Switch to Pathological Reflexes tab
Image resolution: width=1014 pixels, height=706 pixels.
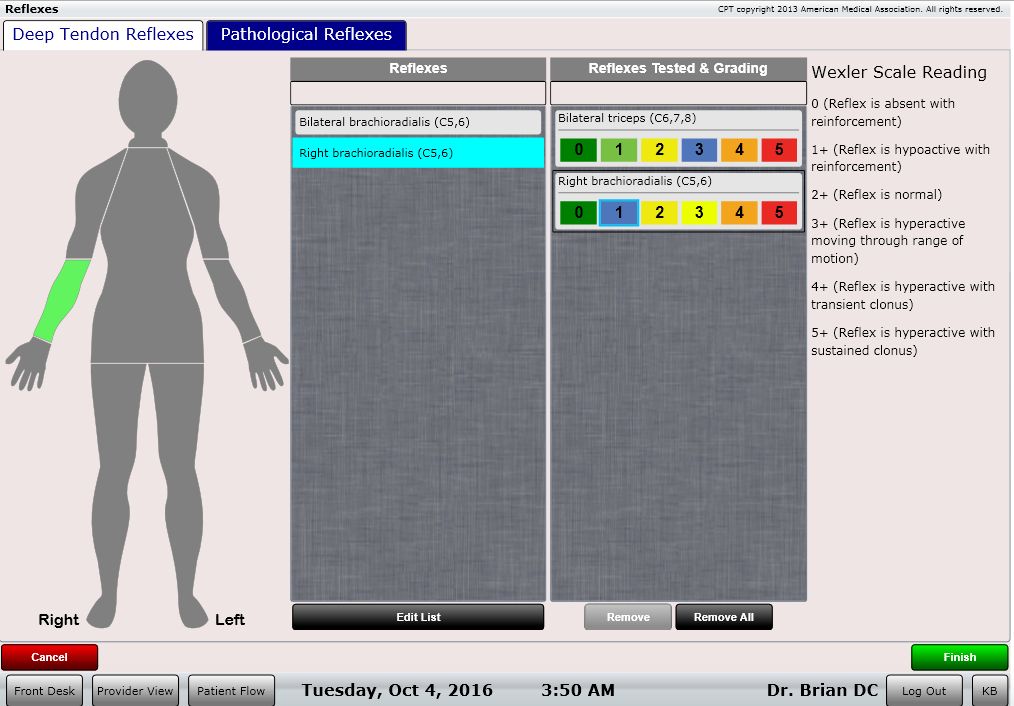click(306, 35)
